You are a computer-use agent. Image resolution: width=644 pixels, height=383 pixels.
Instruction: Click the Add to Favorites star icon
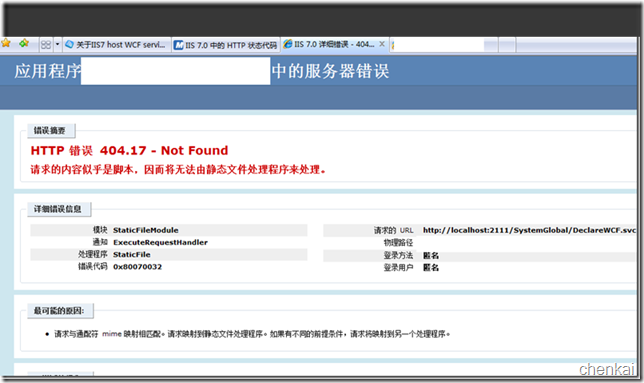(24, 43)
